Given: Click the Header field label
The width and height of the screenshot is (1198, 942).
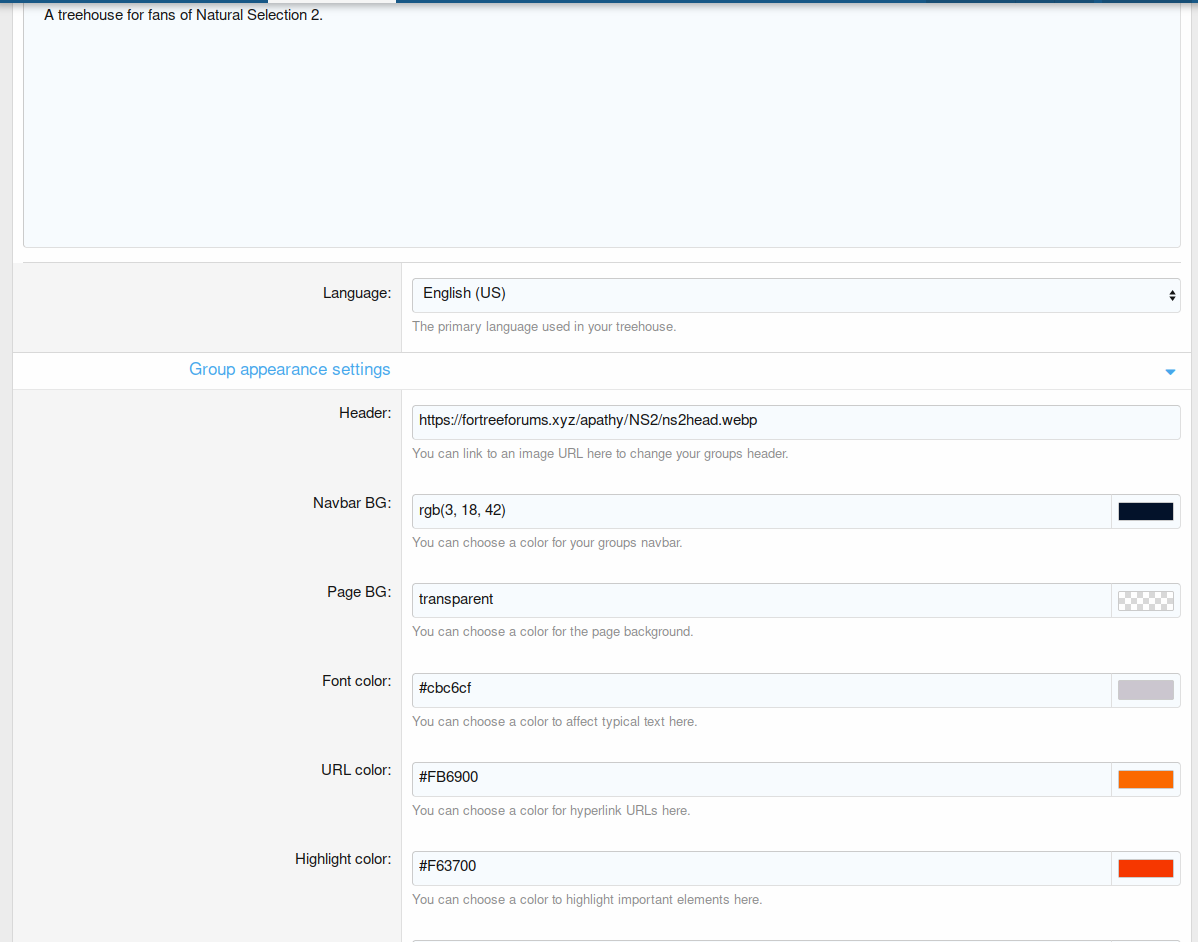Looking at the screenshot, I should [x=364, y=413].
